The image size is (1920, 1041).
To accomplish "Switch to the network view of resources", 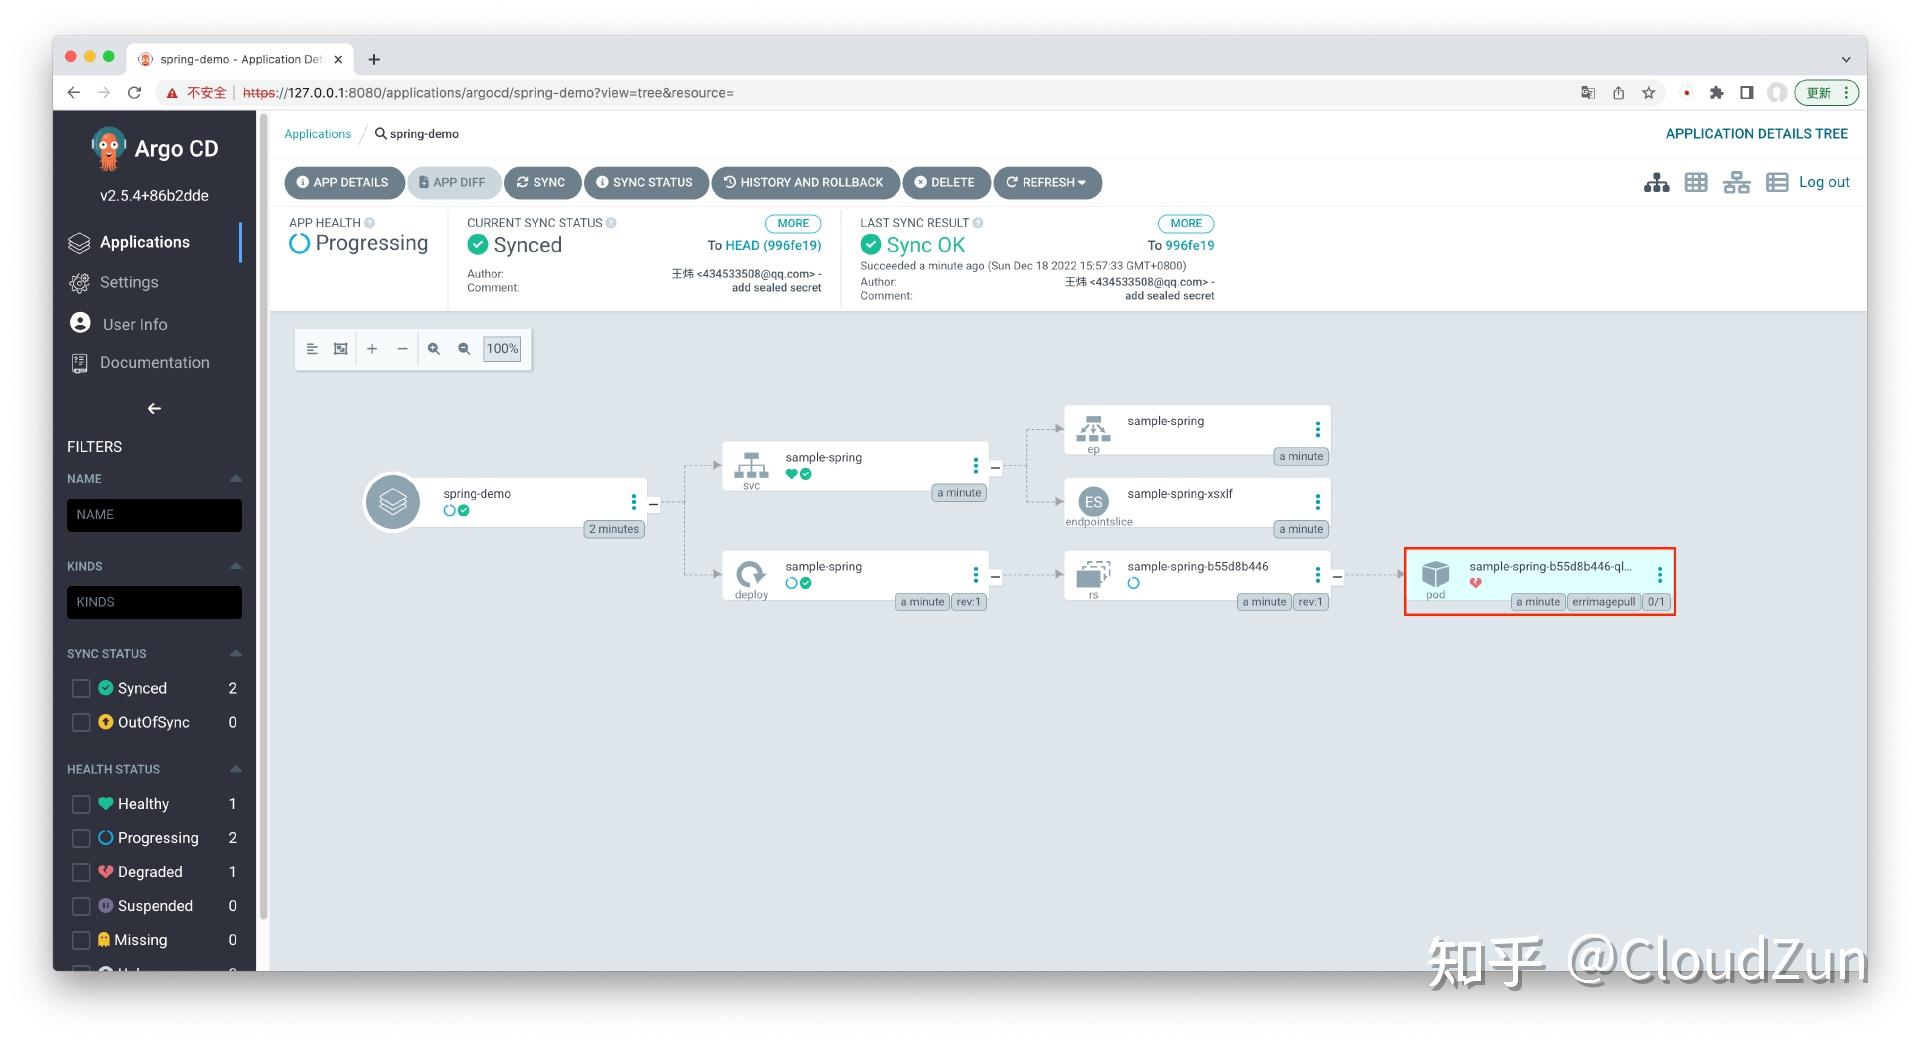I will 1736,182.
